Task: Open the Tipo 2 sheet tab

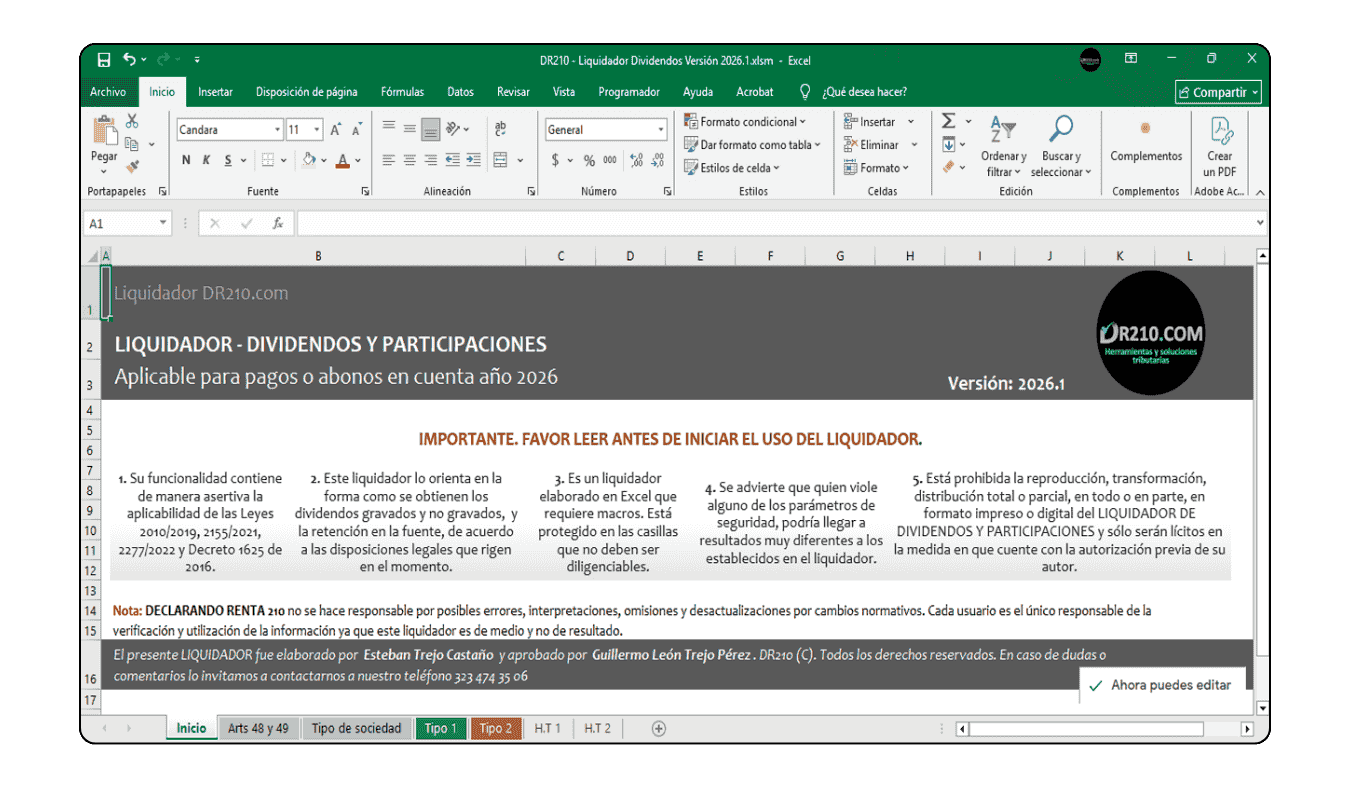Action: click(496, 728)
